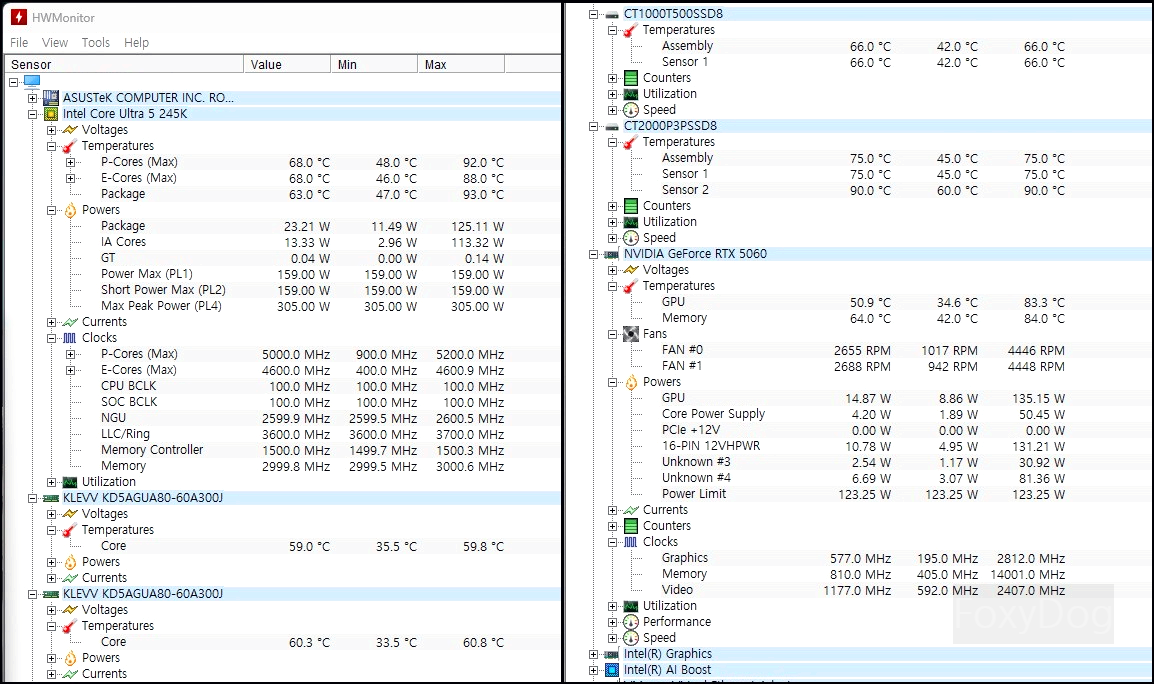The width and height of the screenshot is (1154, 684).
Task: Click the CPU Powers flame icon
Action: [70, 210]
